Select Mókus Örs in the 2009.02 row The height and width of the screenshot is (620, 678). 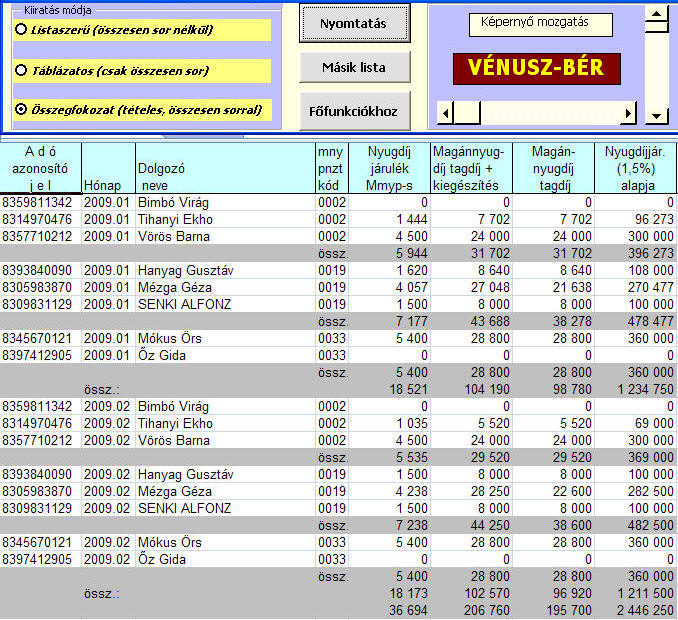click(x=170, y=543)
